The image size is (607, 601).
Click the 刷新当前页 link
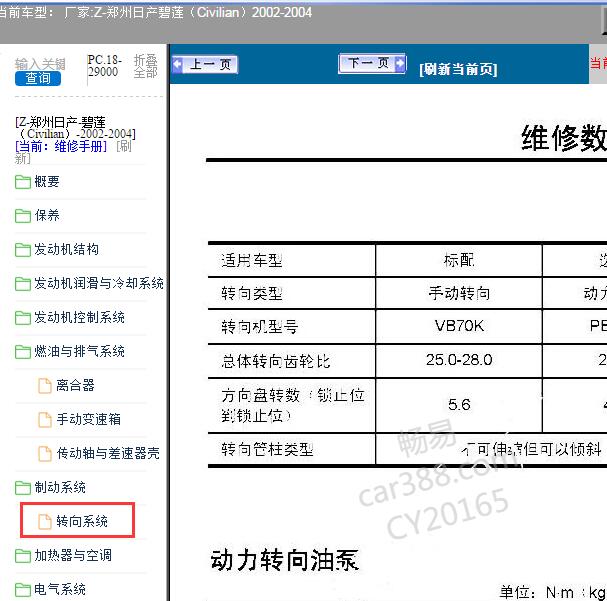[x=458, y=69]
